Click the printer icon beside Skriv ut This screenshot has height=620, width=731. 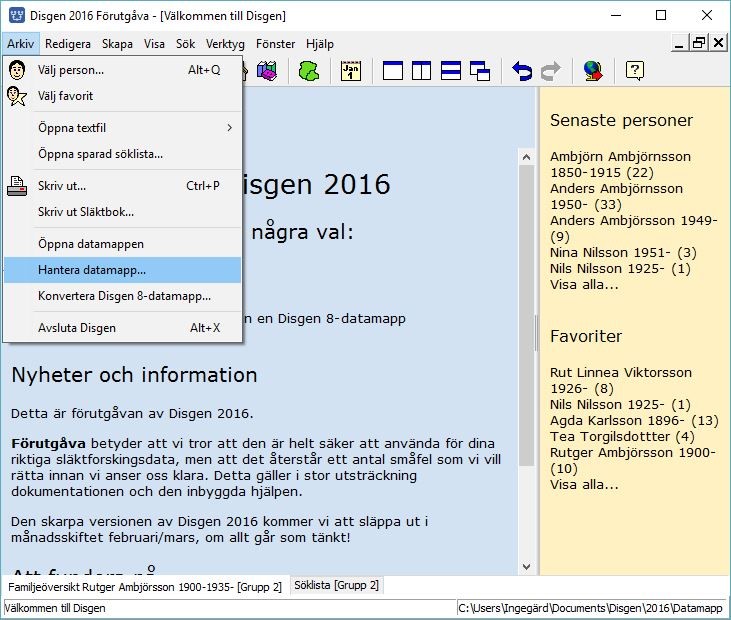[17, 186]
